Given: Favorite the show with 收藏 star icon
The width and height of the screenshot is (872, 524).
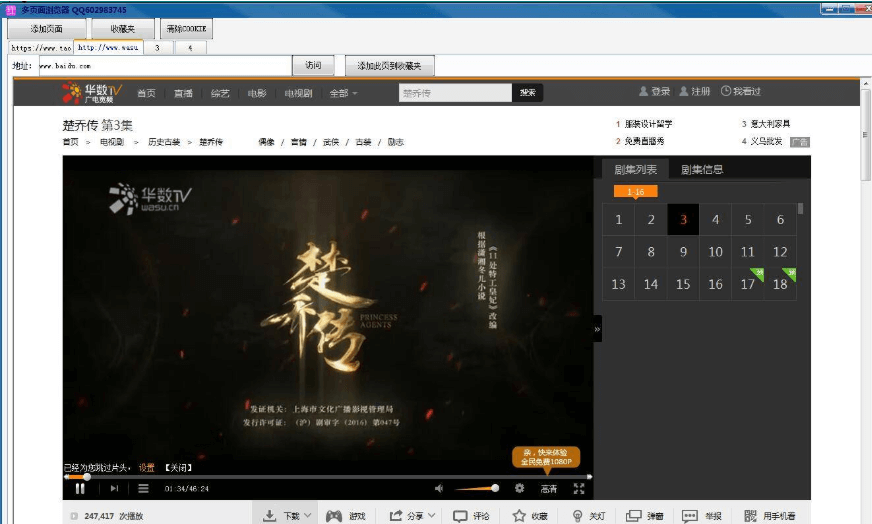Looking at the screenshot, I should pos(519,516).
